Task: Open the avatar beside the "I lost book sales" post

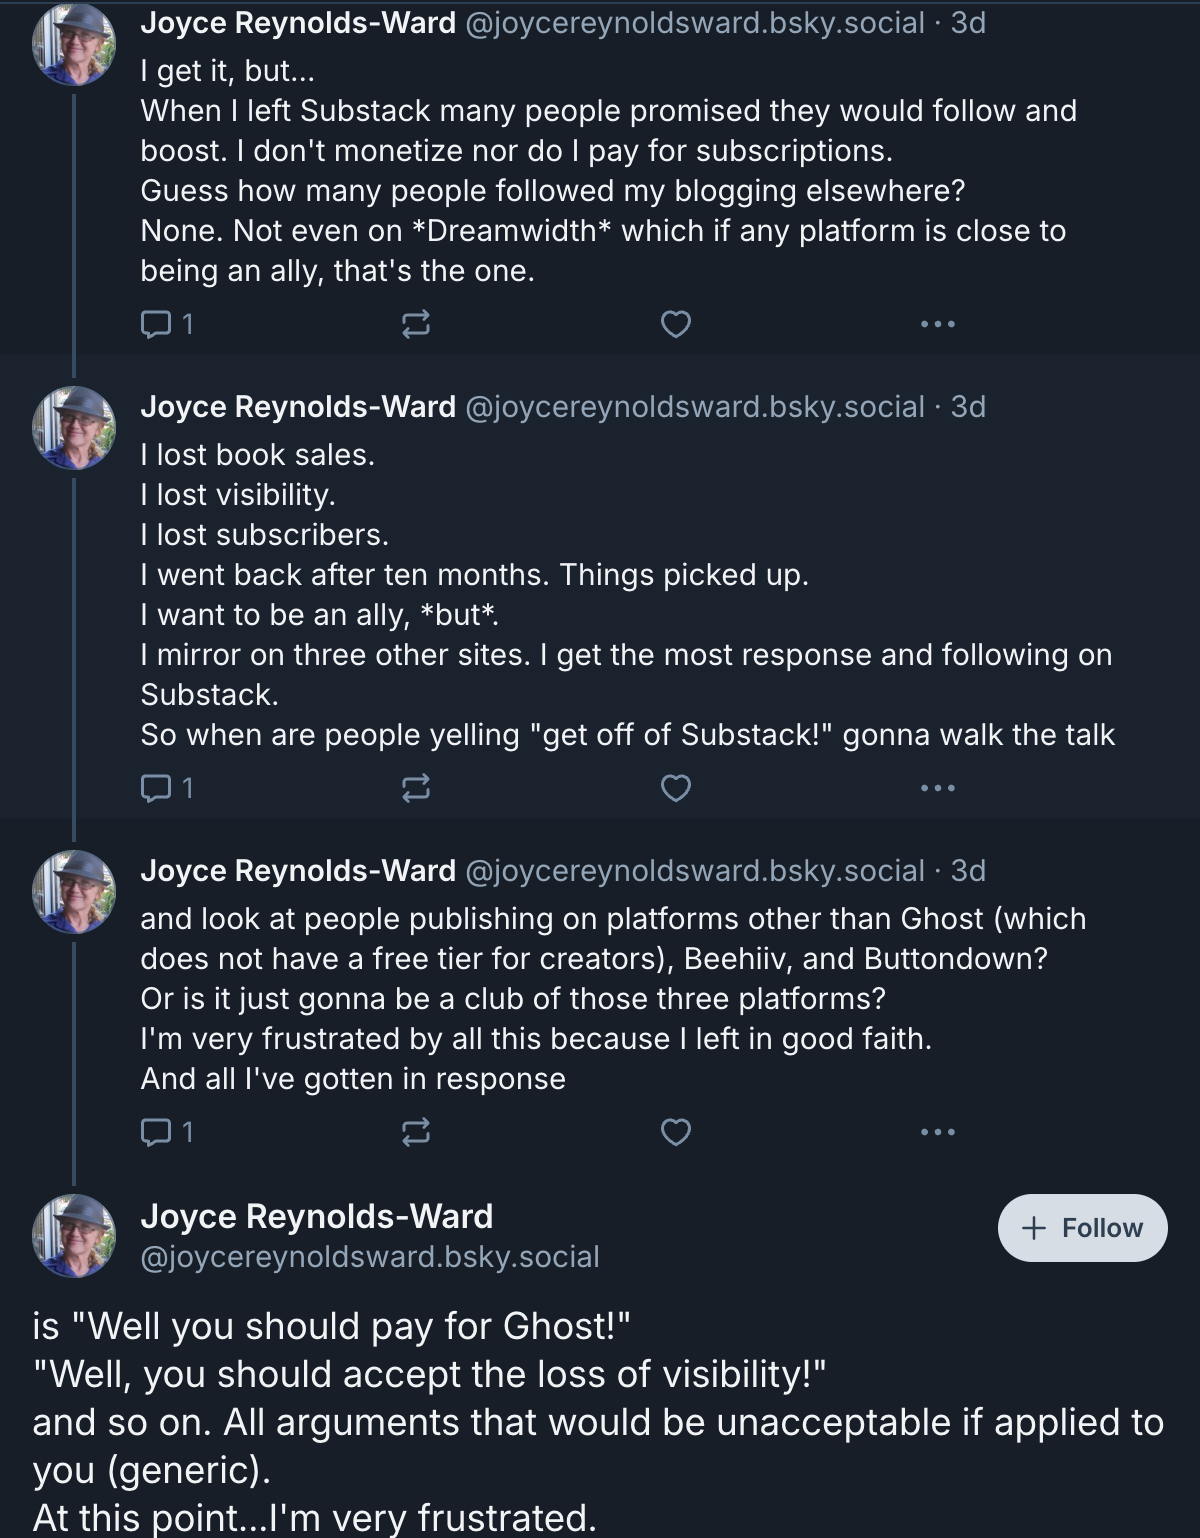Action: [74, 428]
